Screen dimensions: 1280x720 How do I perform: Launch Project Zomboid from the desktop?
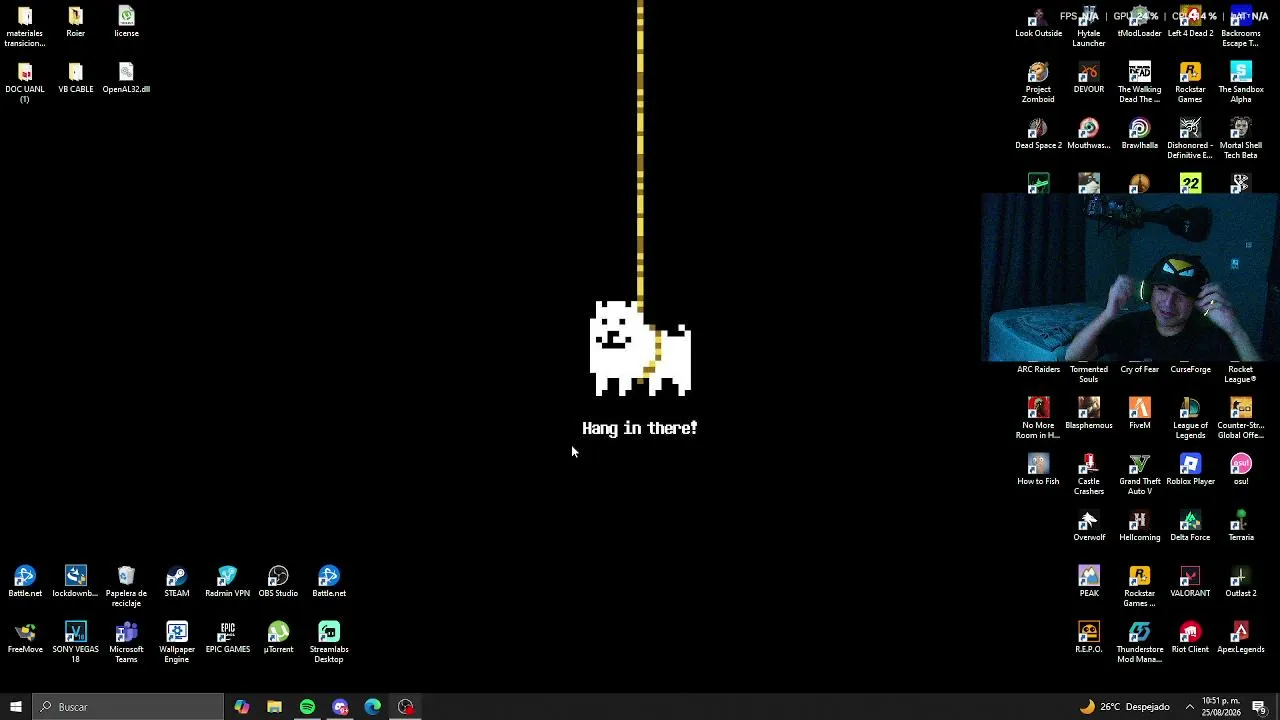(x=1038, y=82)
